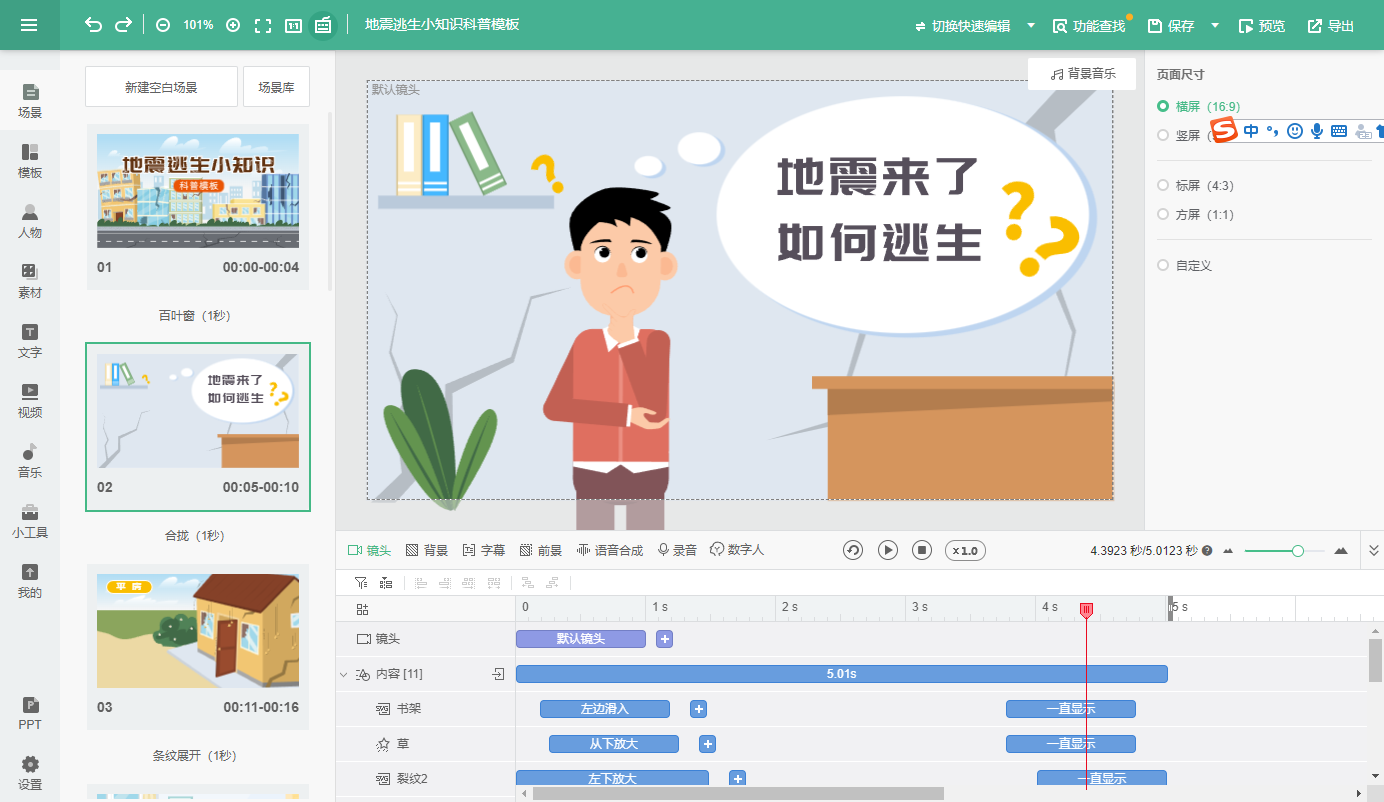Viewport: 1384px width, 802px height.
Task: Open the 录音 recording tab
Action: pos(677,550)
